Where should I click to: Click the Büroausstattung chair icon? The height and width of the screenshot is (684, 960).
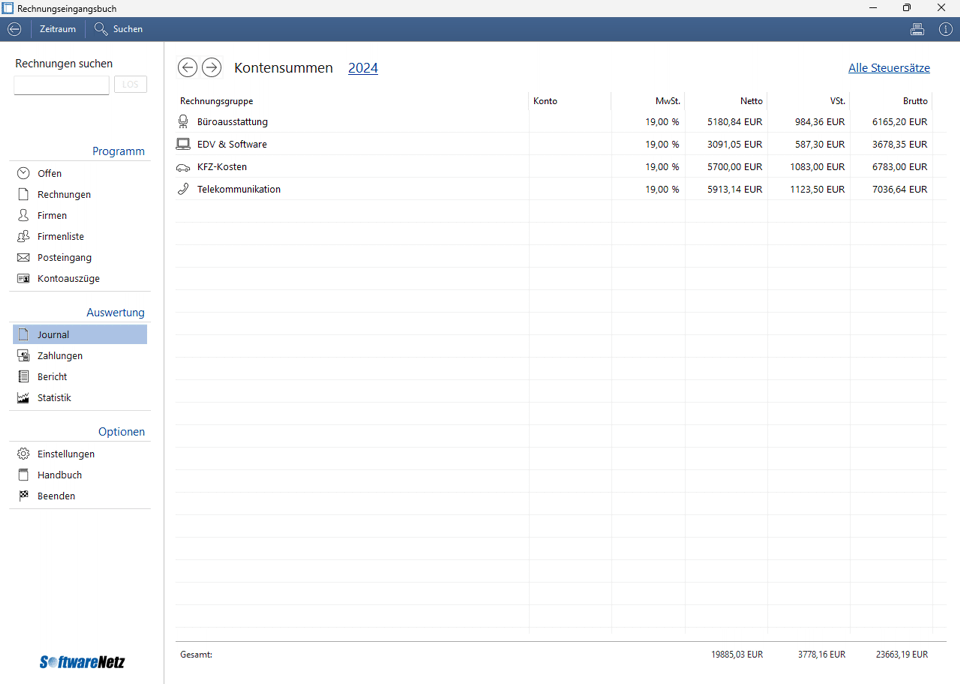(x=183, y=122)
